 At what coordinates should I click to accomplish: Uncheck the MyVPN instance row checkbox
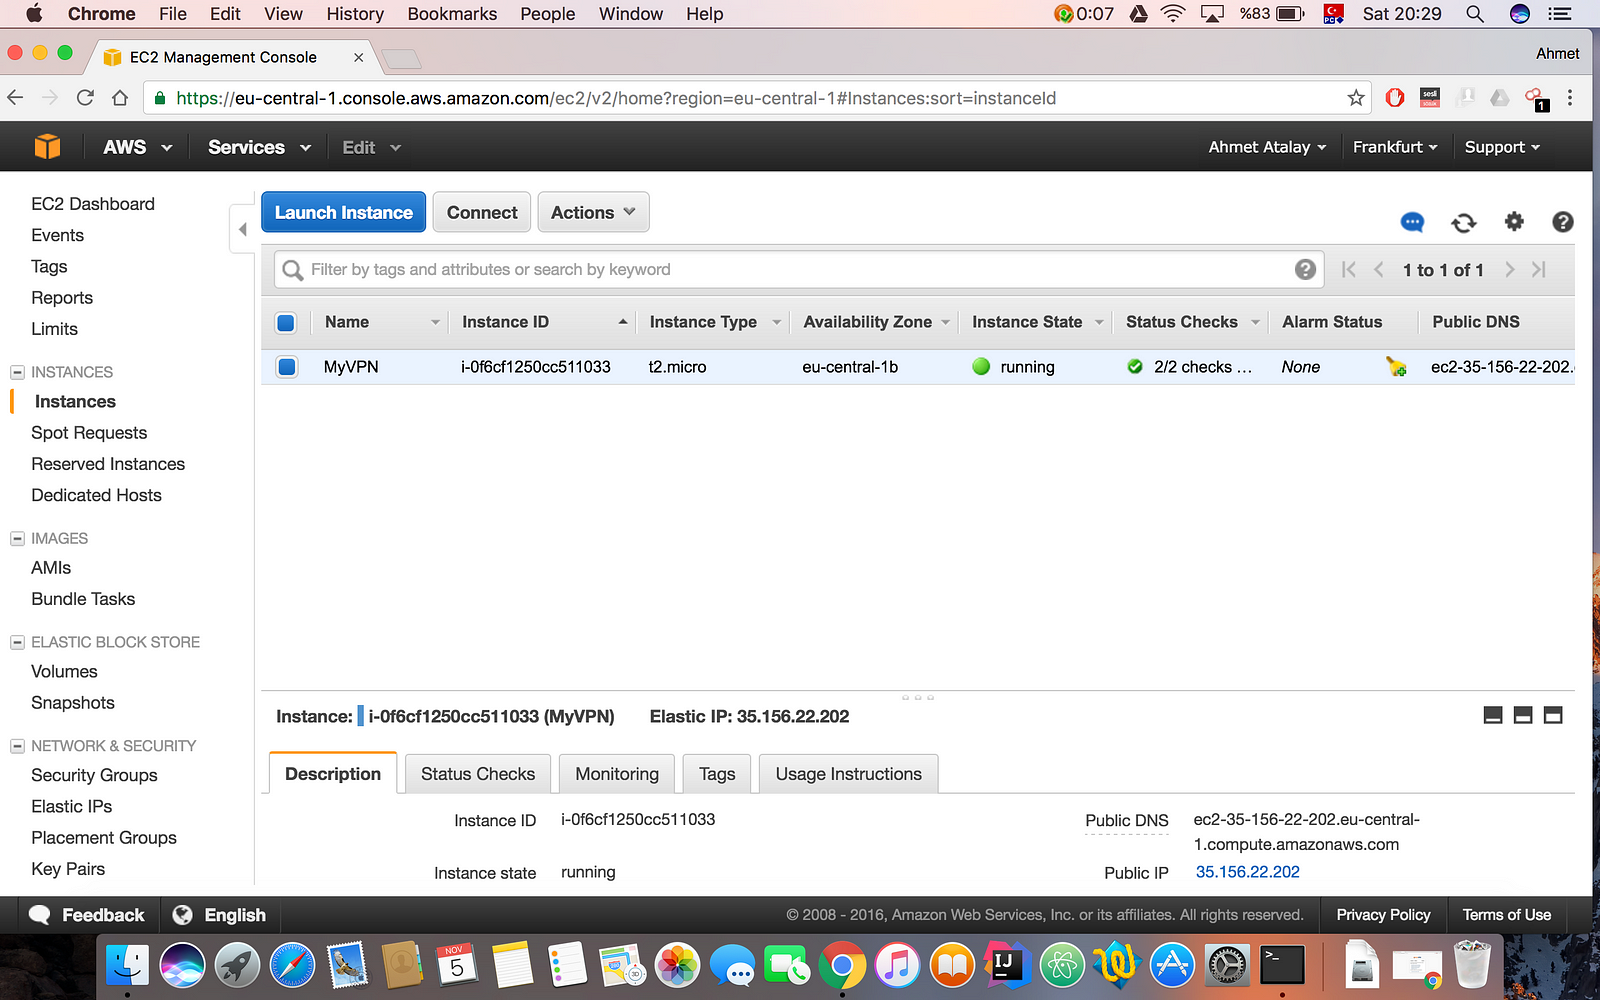[x=287, y=367]
